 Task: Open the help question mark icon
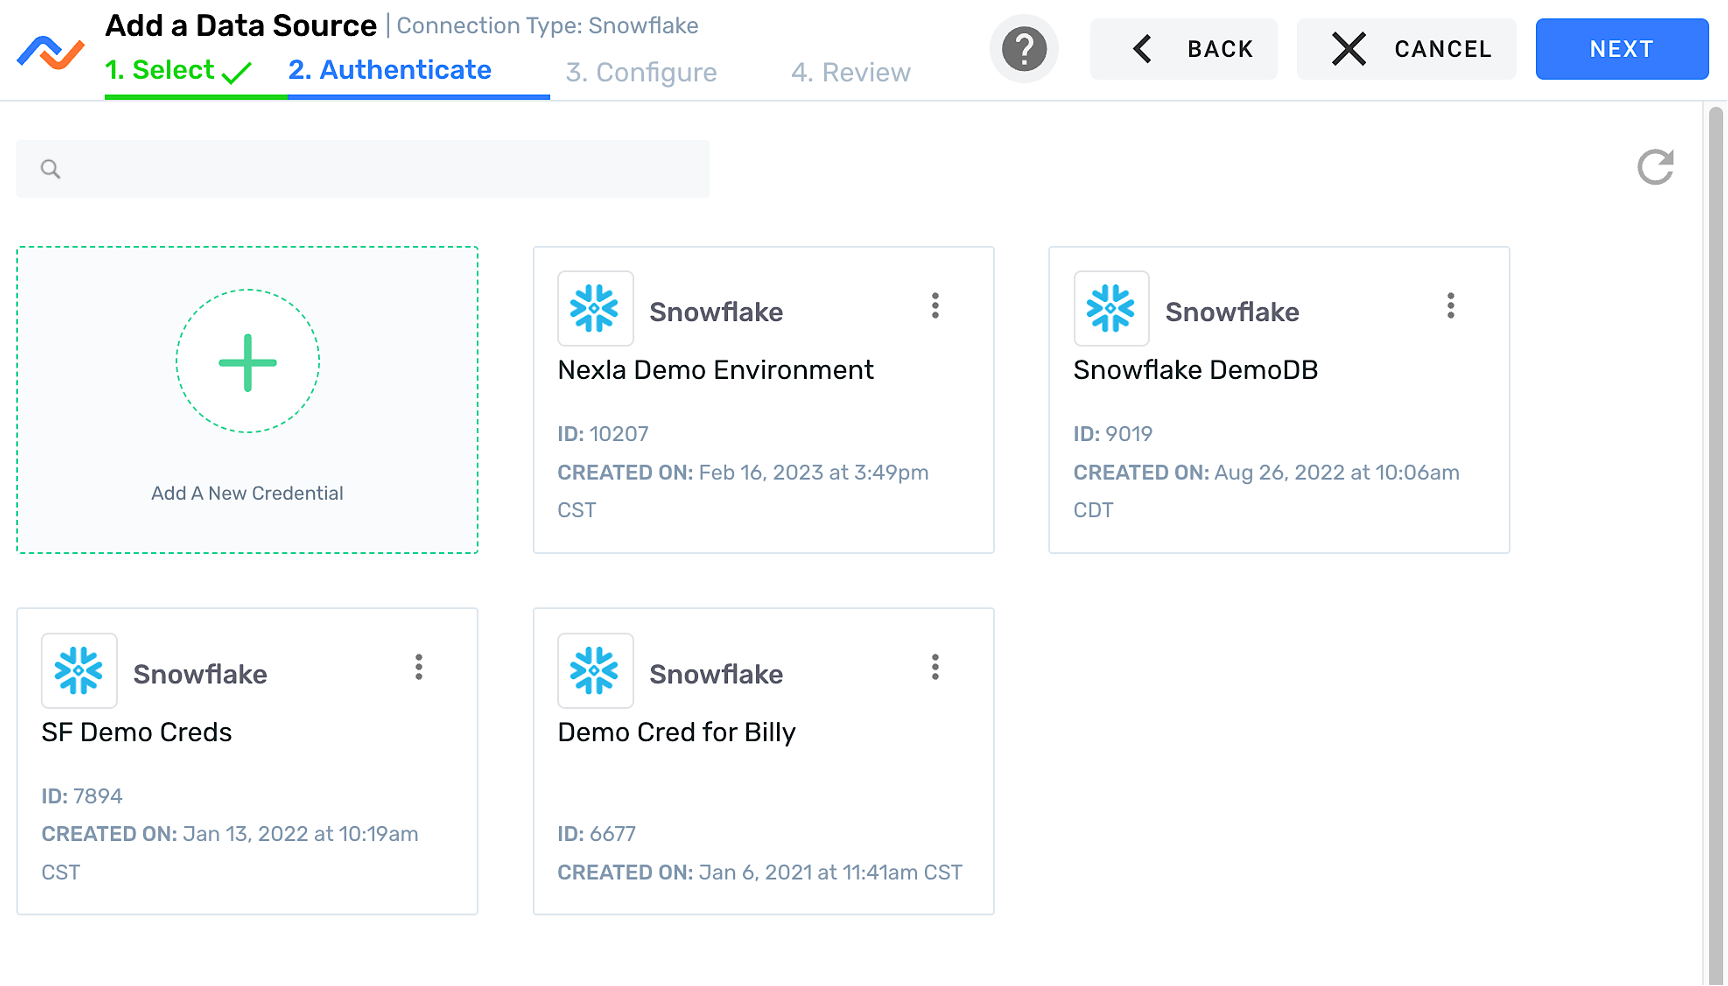(x=1024, y=49)
